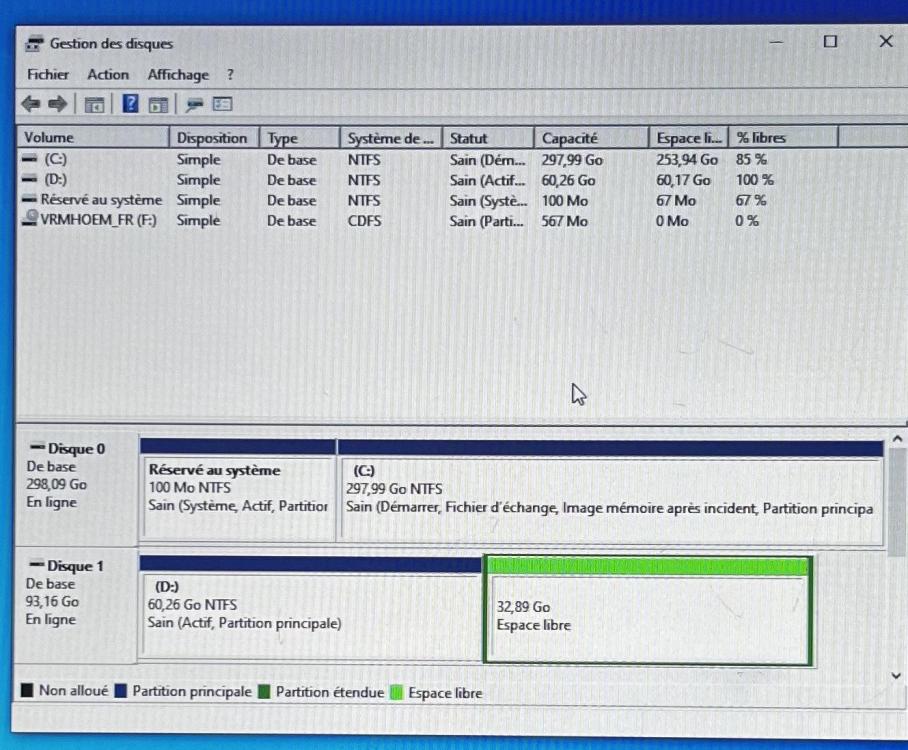Click the blue Help question mark icon
This screenshot has height=750, width=908.
tap(131, 104)
